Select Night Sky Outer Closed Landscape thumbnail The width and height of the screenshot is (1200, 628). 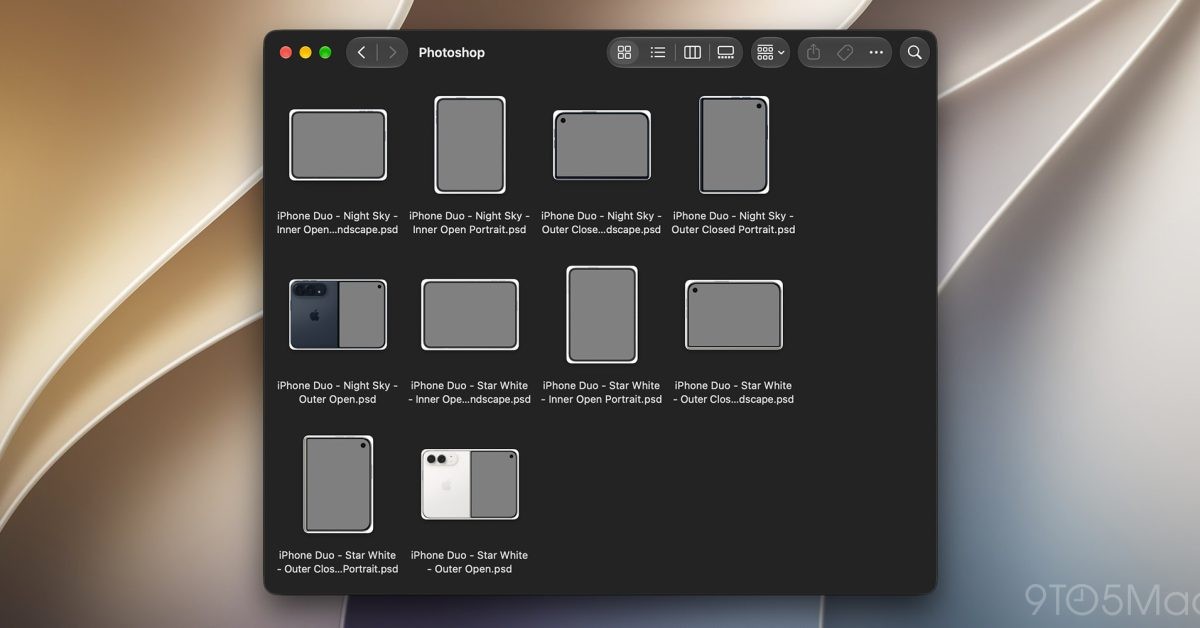point(602,145)
